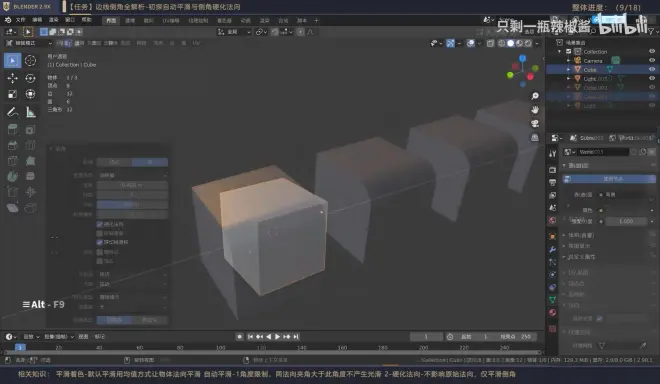Switch to material preview shading

(x=519, y=43)
